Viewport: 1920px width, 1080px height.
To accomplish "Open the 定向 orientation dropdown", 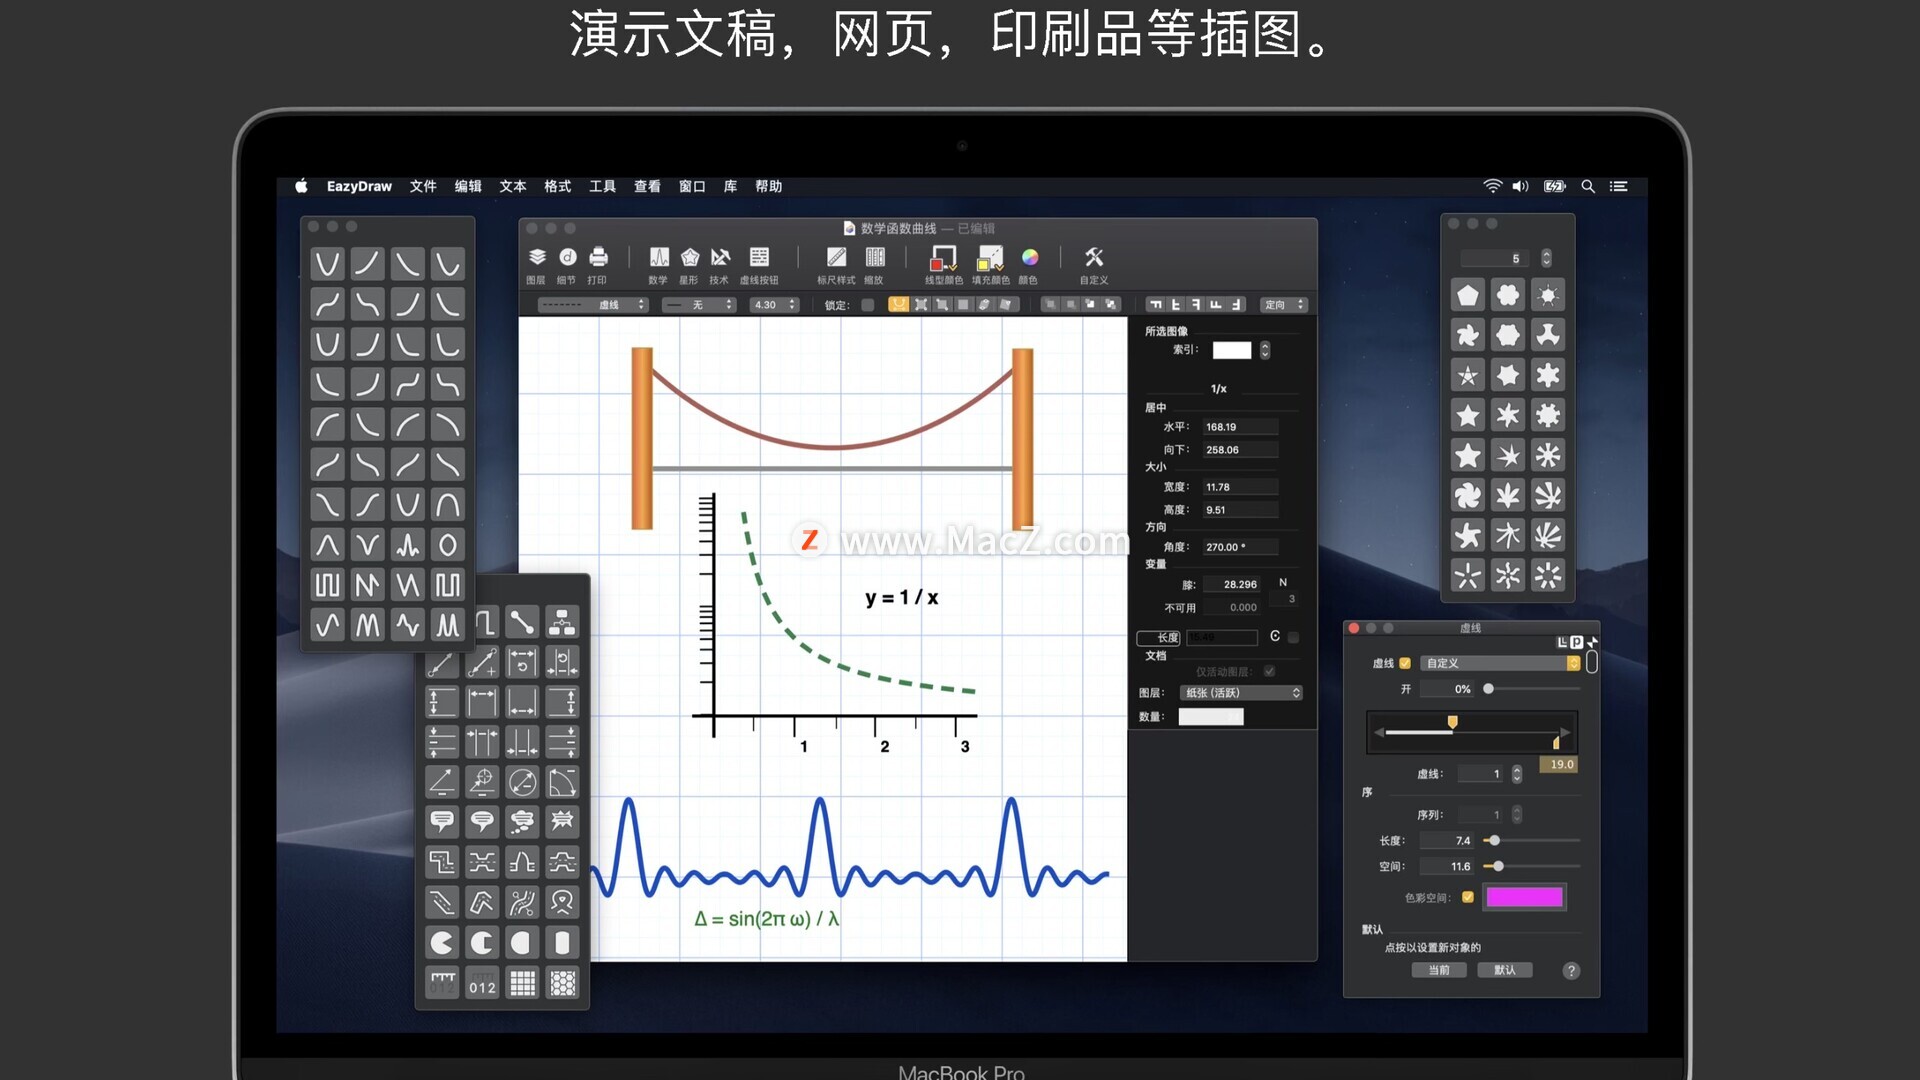I will click(1284, 305).
